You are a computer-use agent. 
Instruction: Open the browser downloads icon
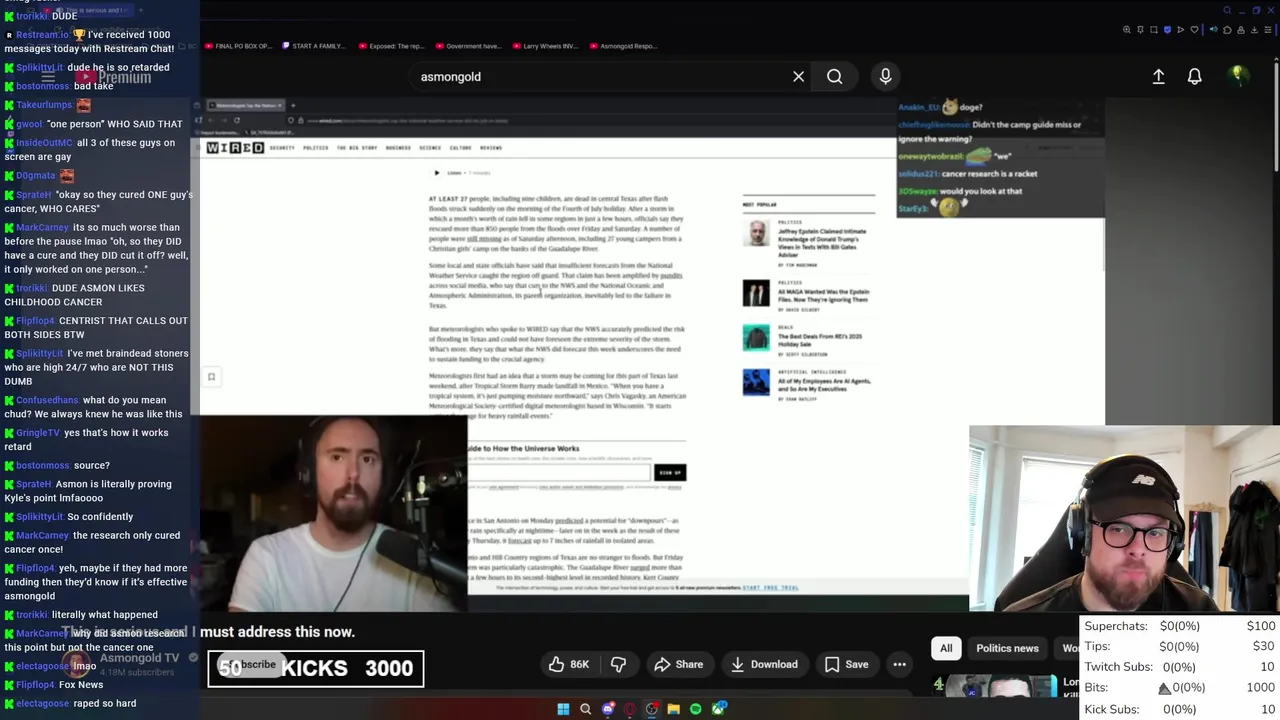tap(1254, 30)
